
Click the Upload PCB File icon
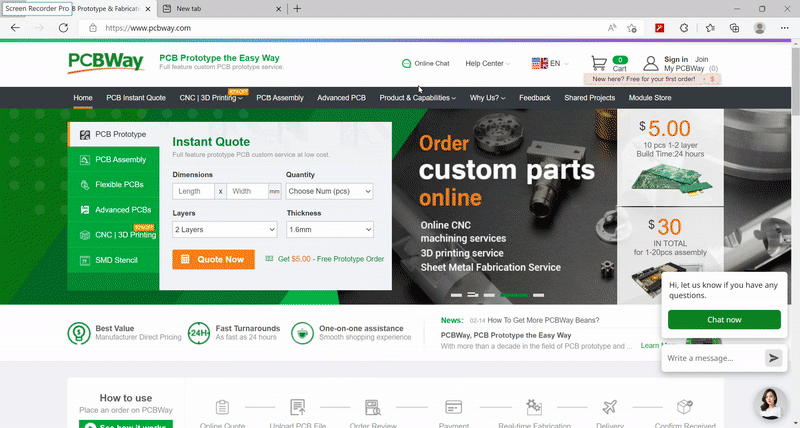(297, 407)
